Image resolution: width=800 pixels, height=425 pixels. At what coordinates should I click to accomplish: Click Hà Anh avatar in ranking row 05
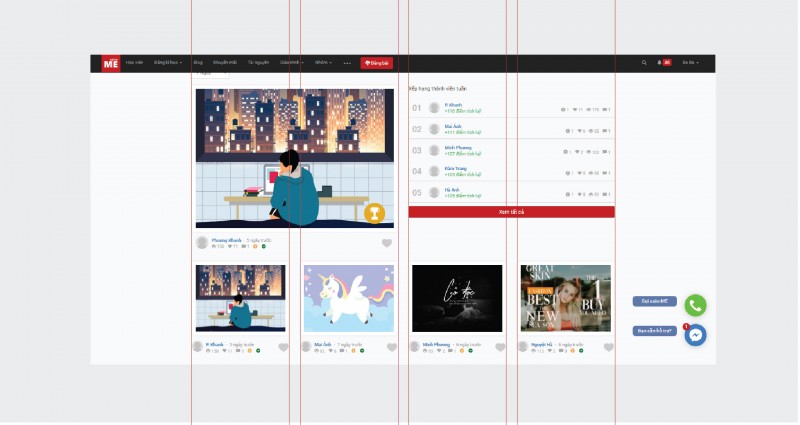434,192
